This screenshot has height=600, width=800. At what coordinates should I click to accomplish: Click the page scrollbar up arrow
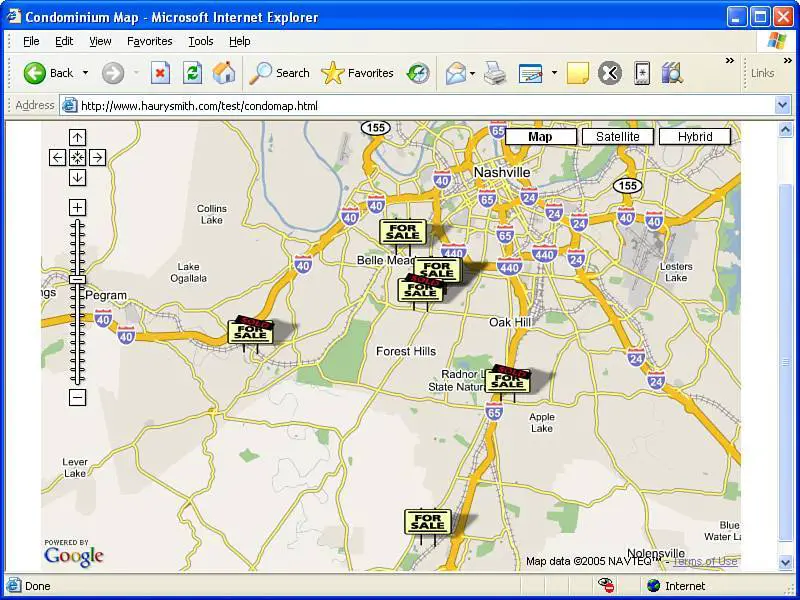coord(785,130)
